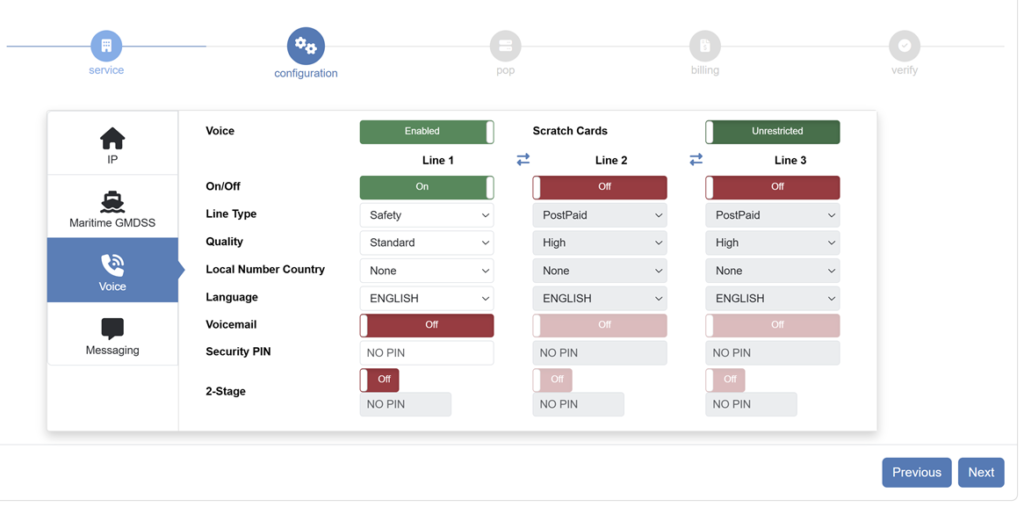Open the Messaging sidebar tab
The image size is (1024, 507).
click(112, 336)
